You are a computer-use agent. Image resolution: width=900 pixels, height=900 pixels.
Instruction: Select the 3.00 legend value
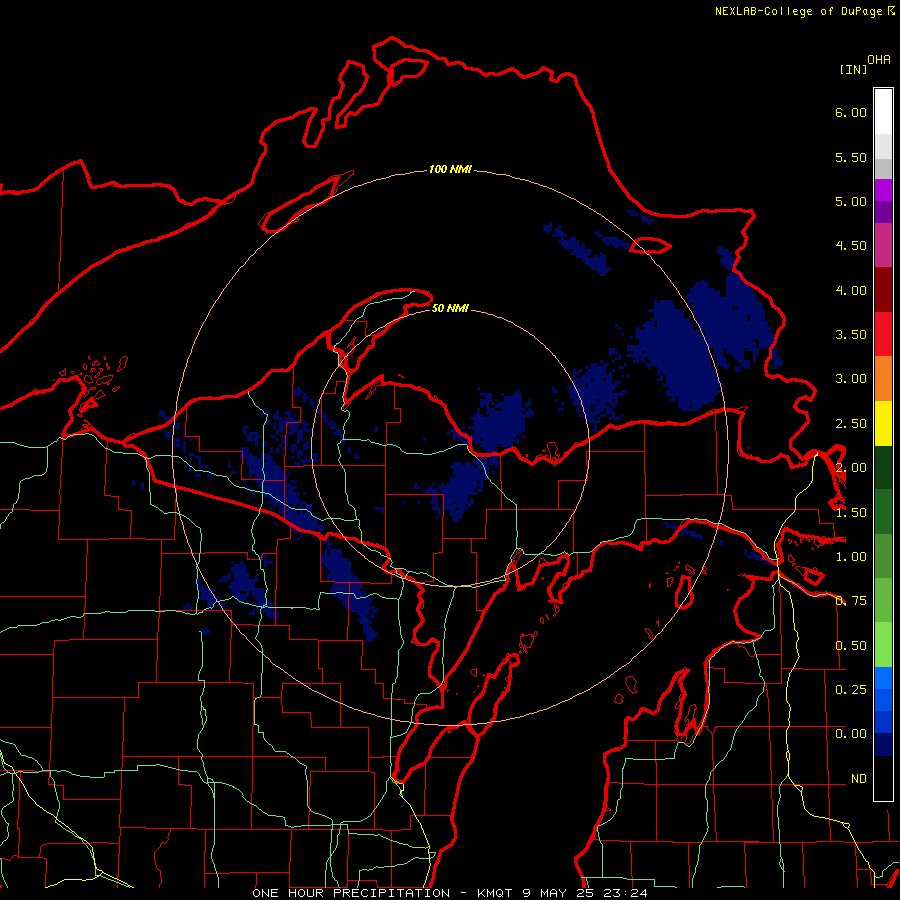tap(851, 379)
